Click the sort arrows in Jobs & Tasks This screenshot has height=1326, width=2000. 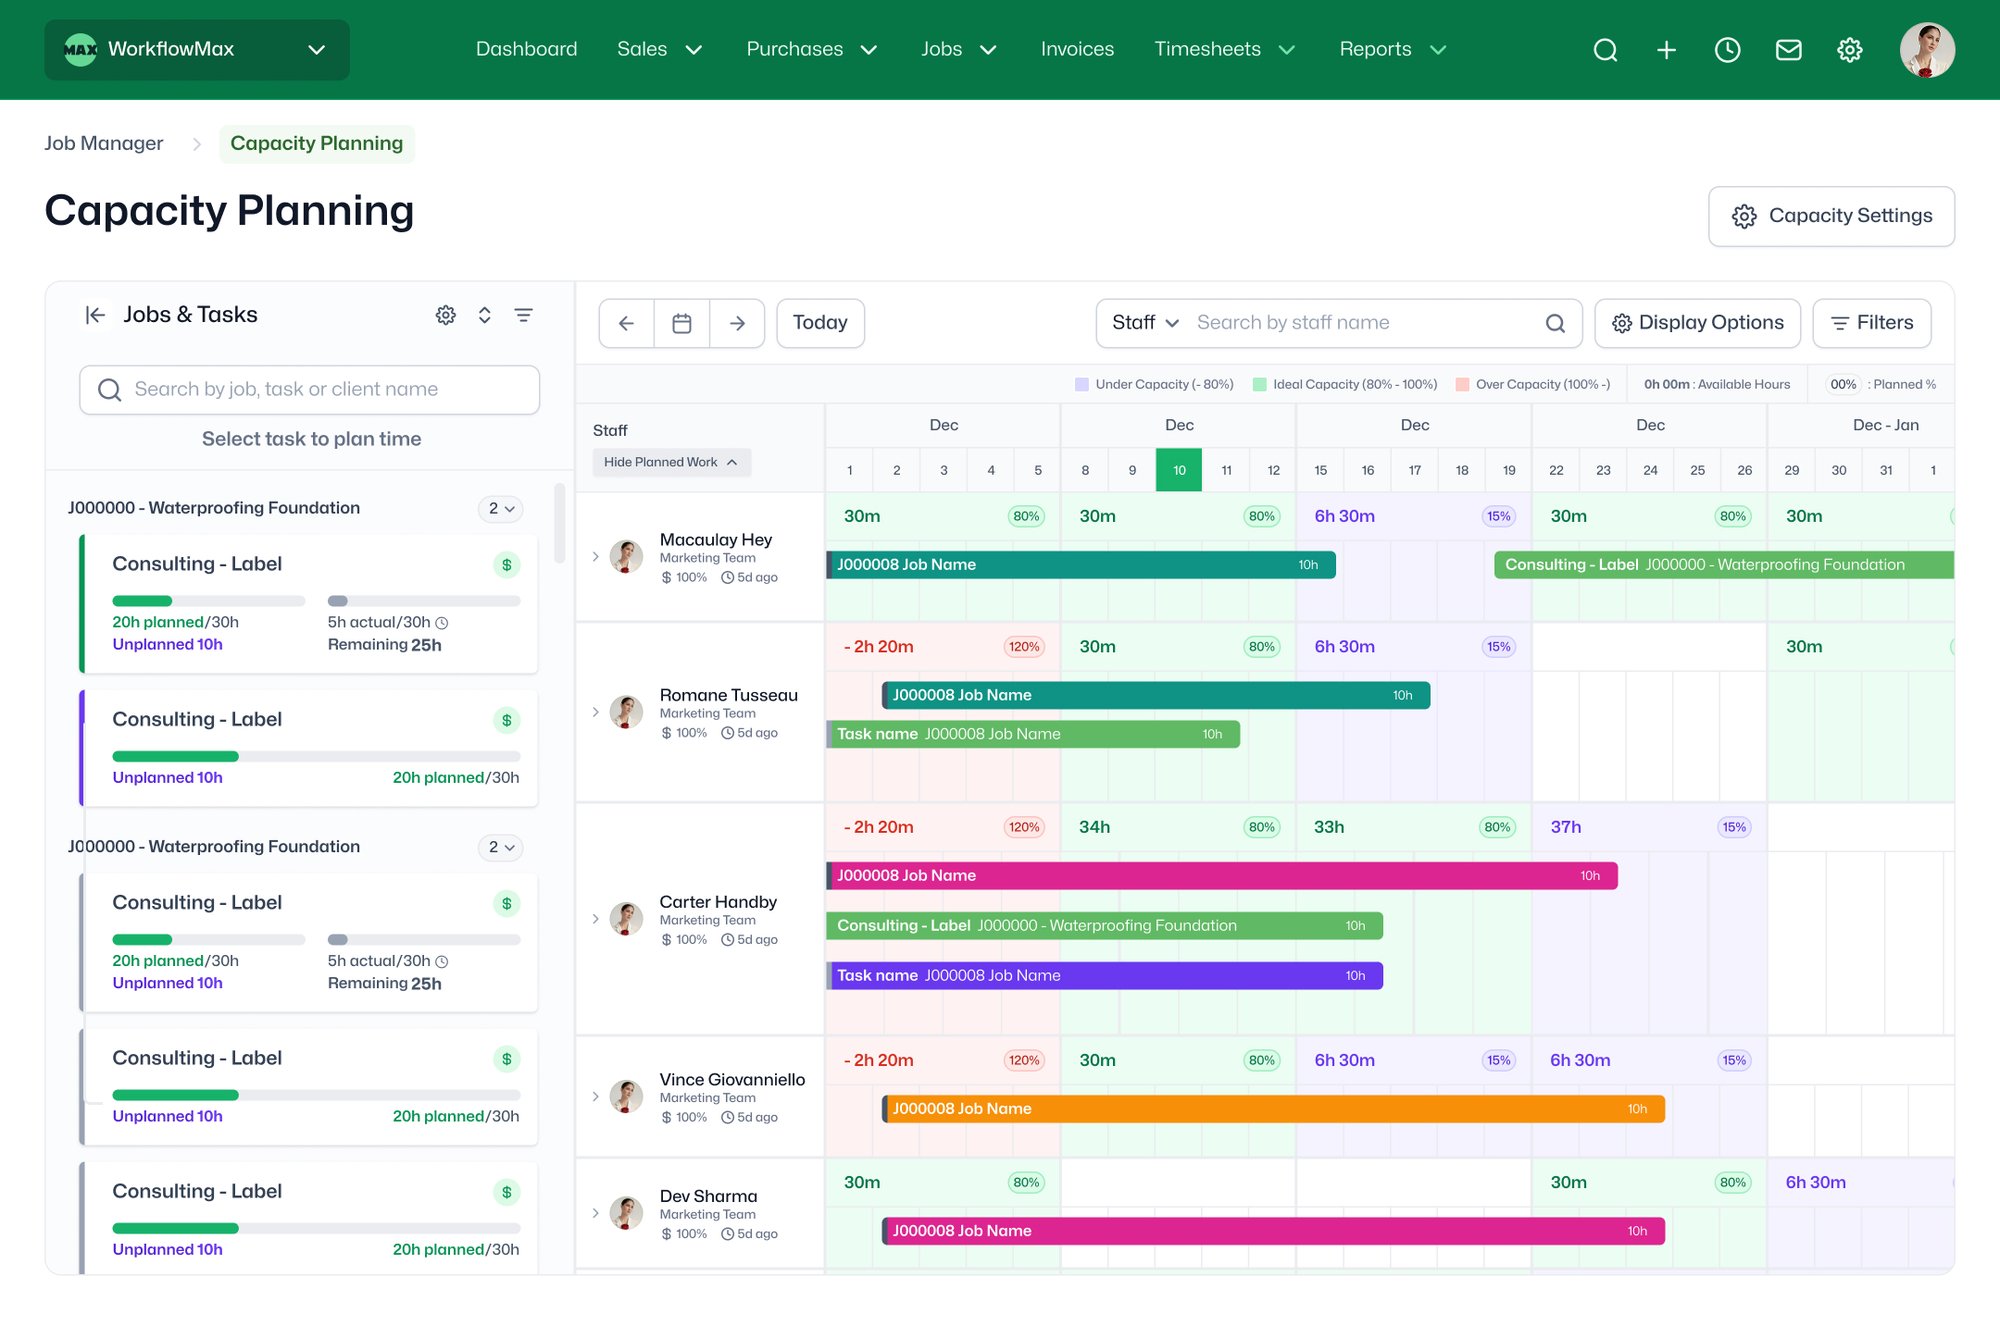[x=484, y=315]
